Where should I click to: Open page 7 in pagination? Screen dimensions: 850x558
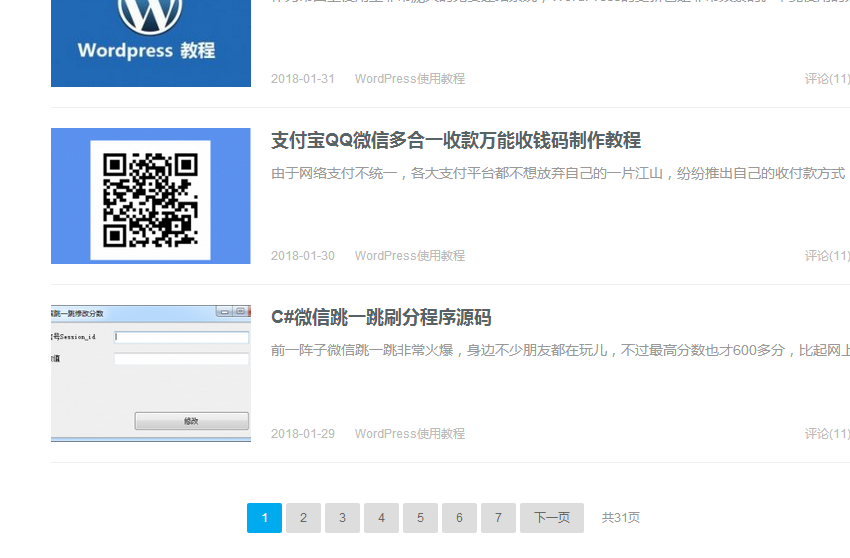(x=498, y=518)
